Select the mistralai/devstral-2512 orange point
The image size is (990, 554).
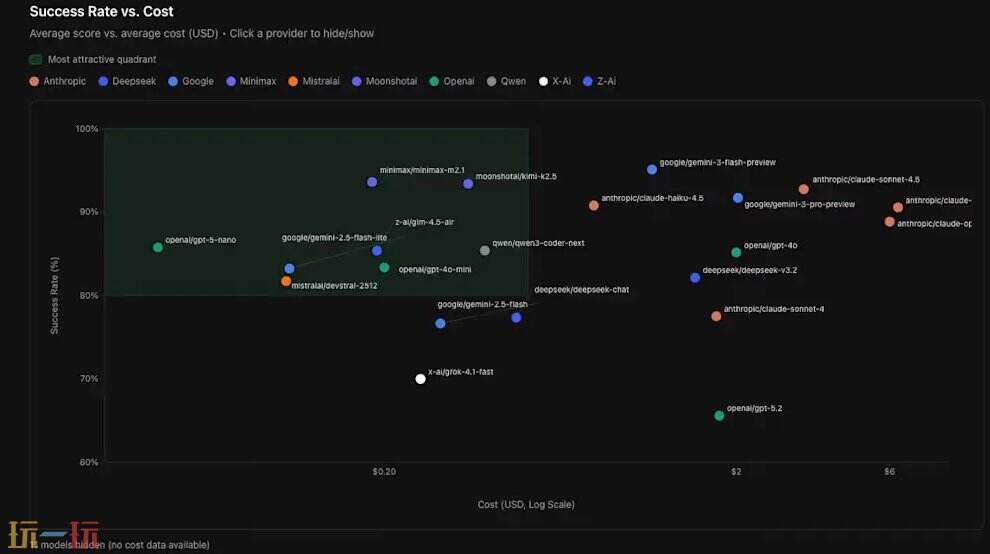click(x=286, y=281)
